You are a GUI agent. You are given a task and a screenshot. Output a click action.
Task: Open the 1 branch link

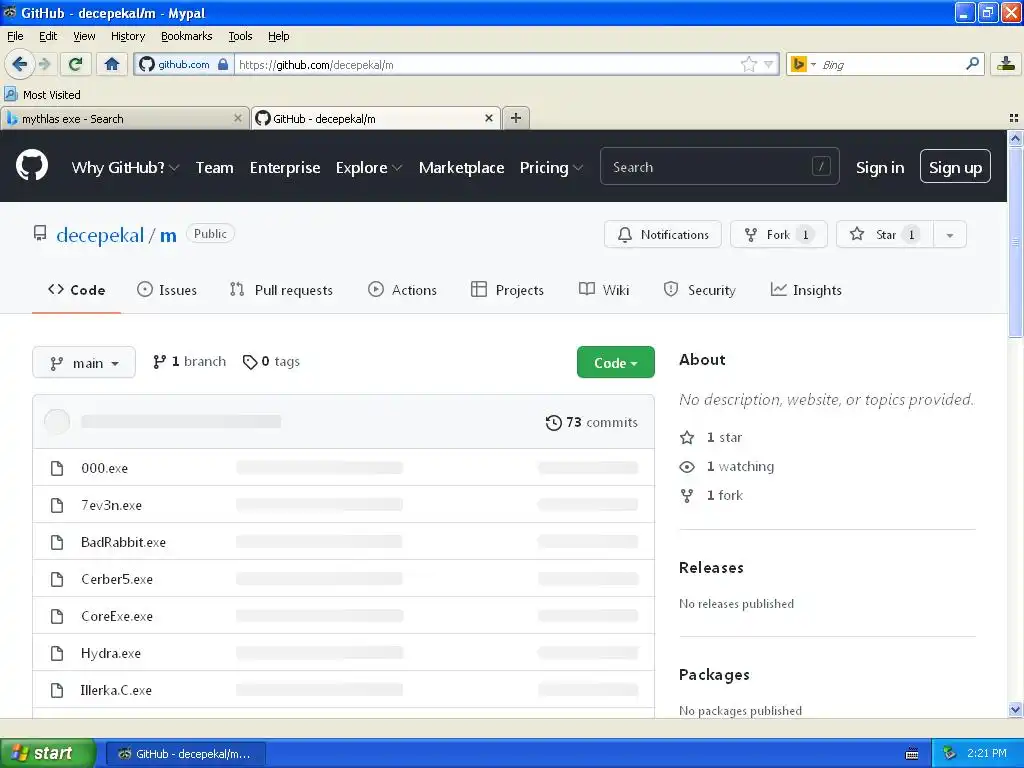click(189, 362)
